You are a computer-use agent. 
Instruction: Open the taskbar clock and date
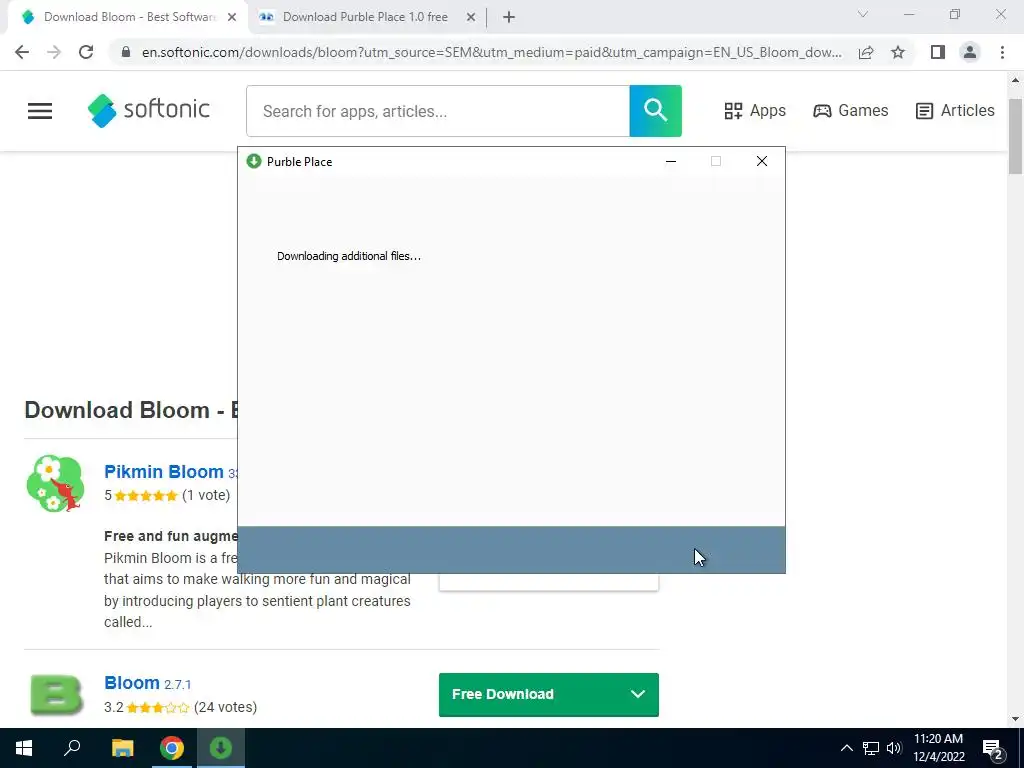pos(938,748)
